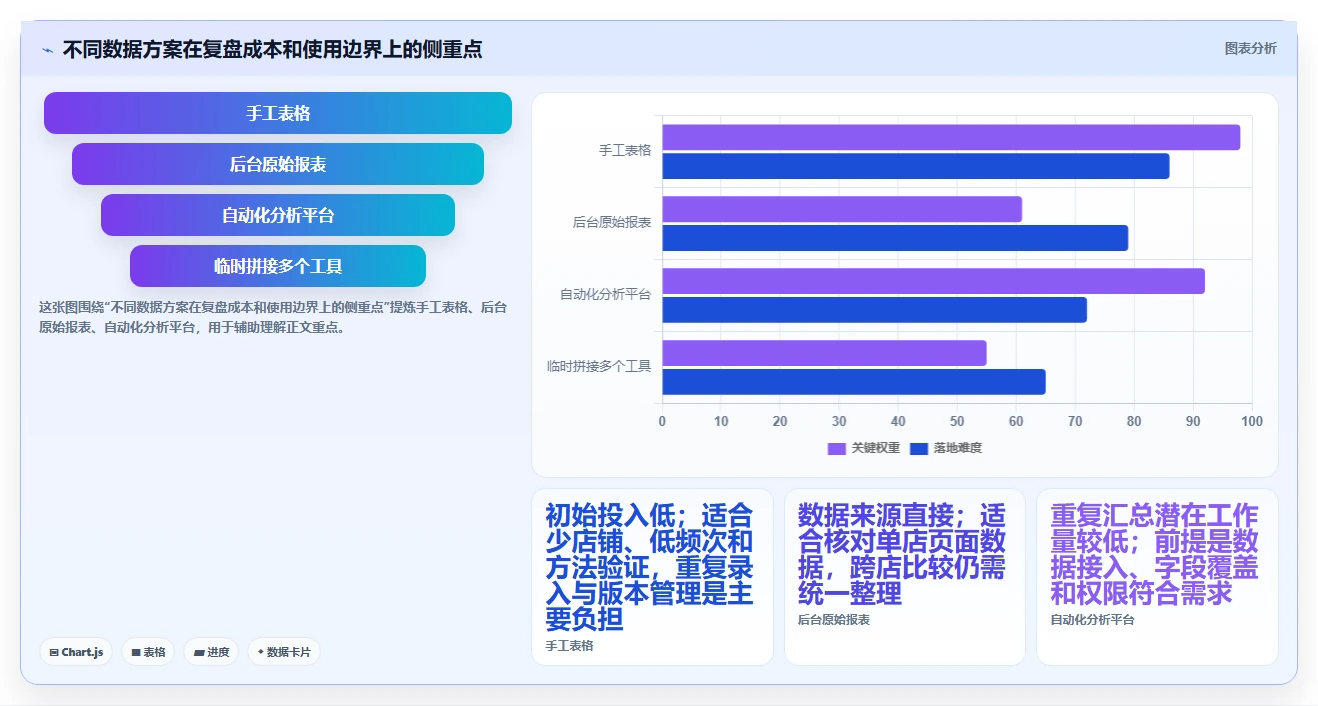Click the 临时拼接多个工具 y-axis label
This screenshot has width=1318, height=706.
pos(599,366)
